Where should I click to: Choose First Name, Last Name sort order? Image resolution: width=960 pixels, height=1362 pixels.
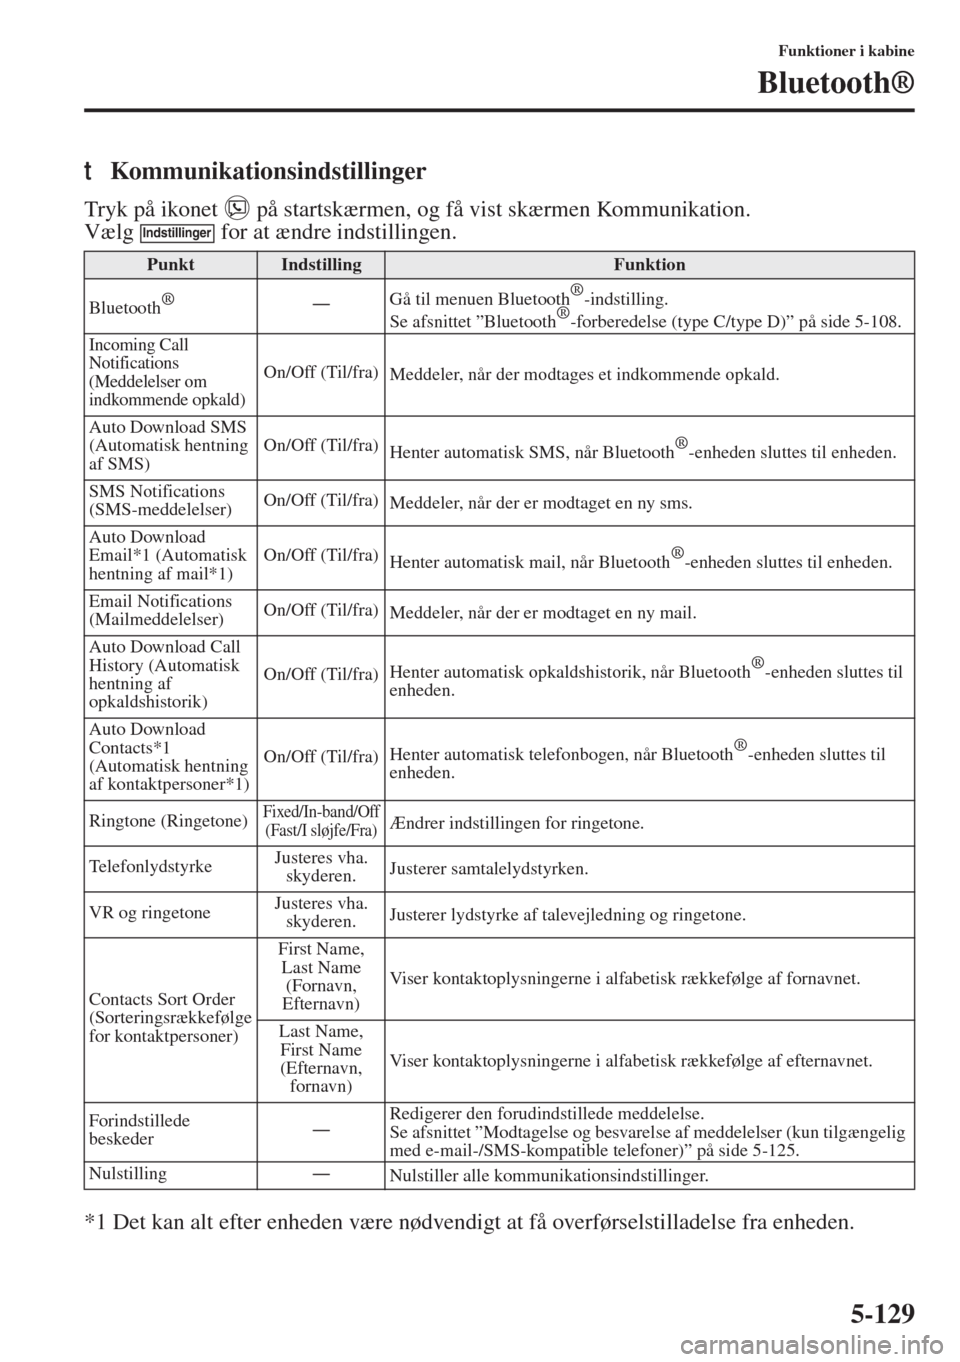click(321, 976)
